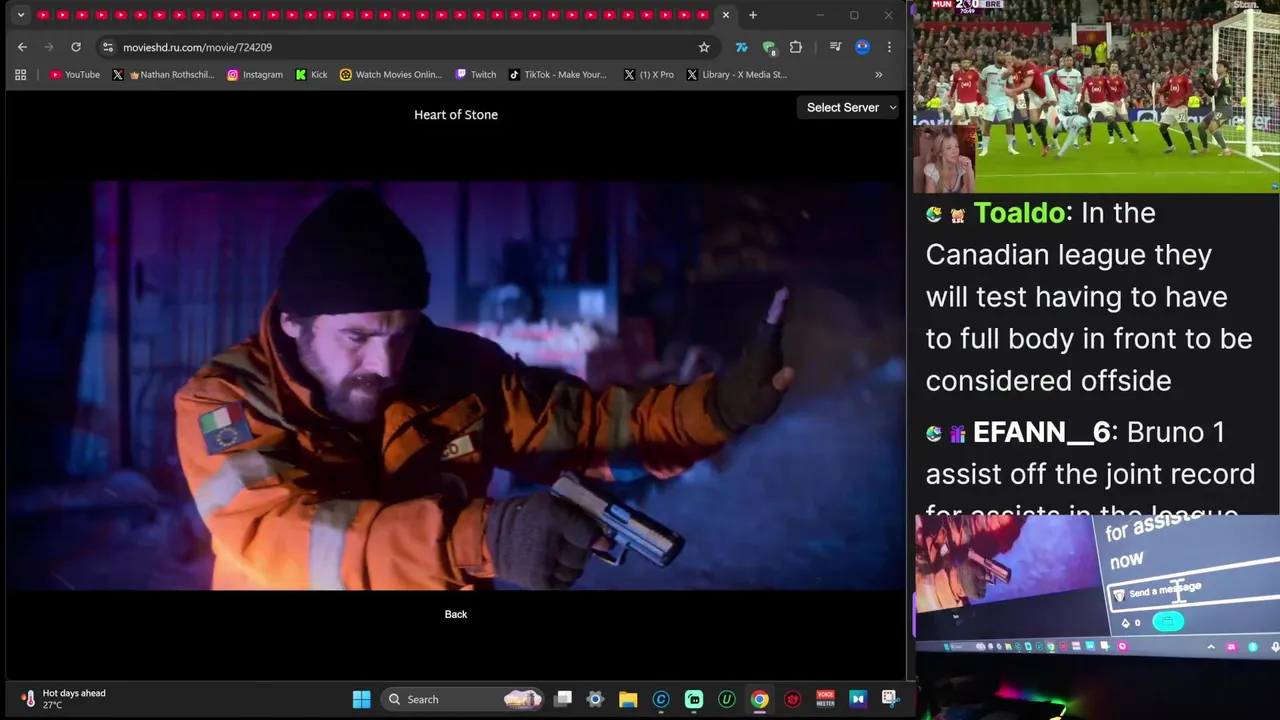Open the red round app on taskbar
The height and width of the screenshot is (720, 1280).
point(793,699)
